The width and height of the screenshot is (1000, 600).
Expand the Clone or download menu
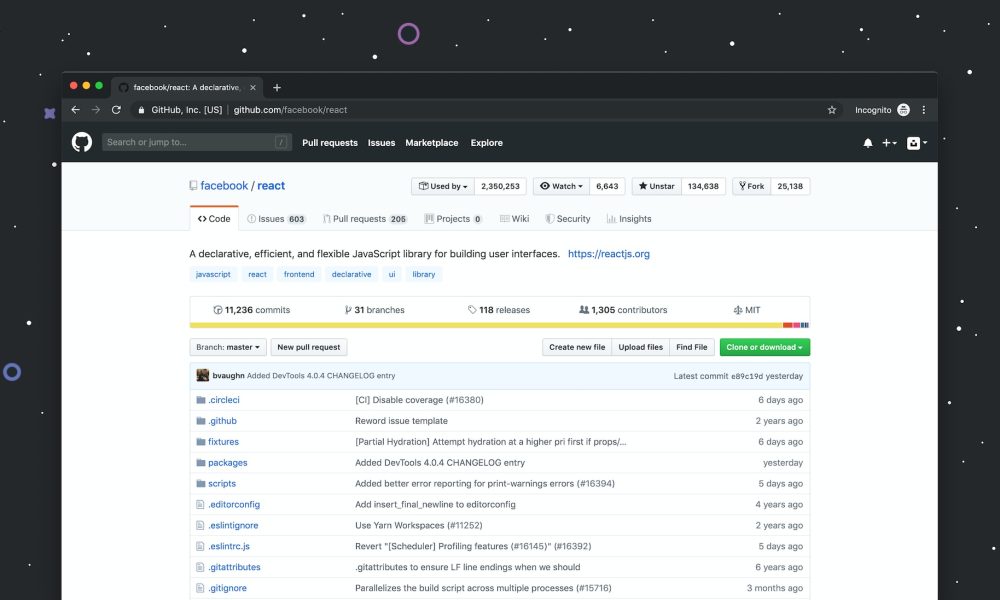(765, 347)
